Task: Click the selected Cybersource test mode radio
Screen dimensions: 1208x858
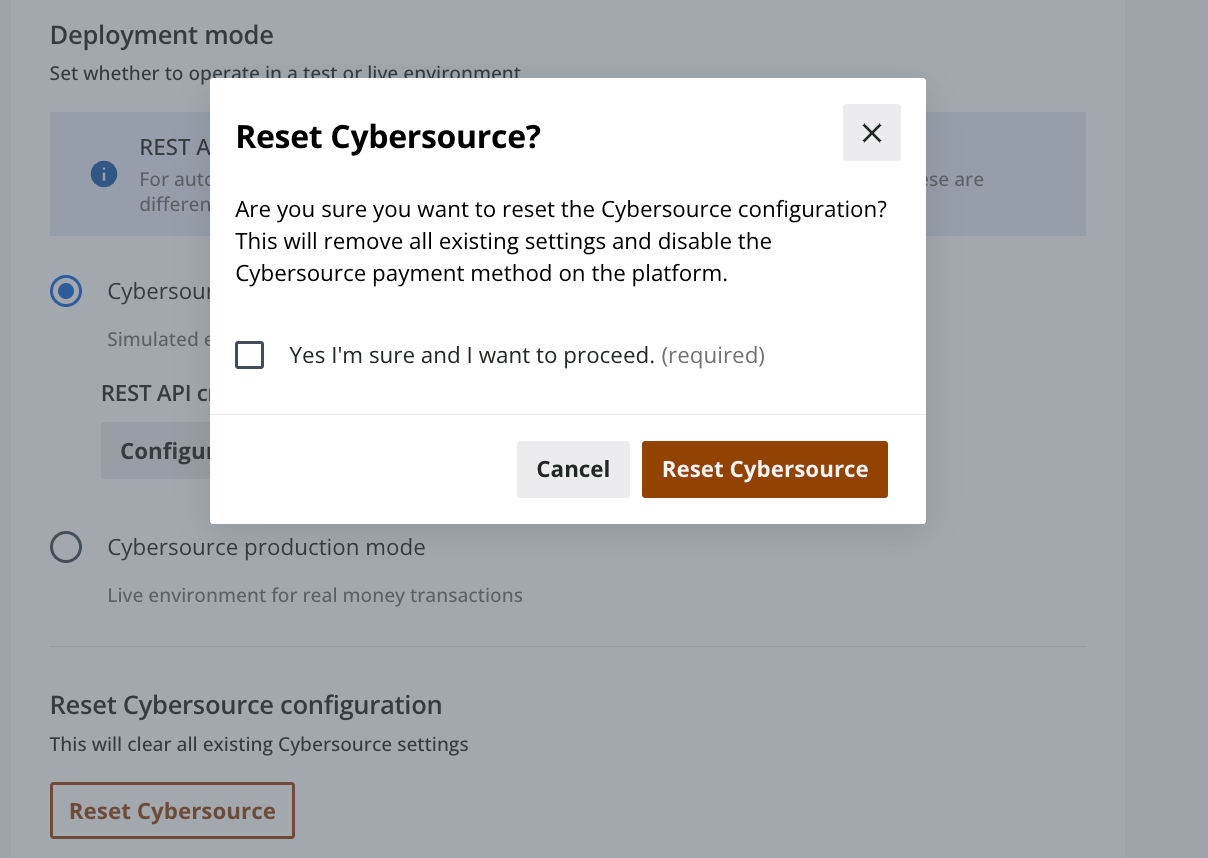Action: (x=66, y=291)
